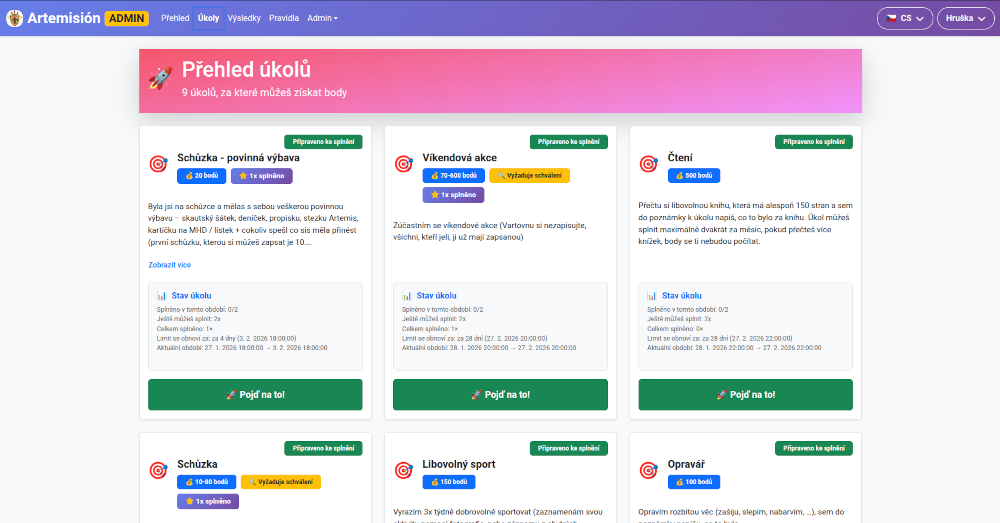Go to the Přehled nav item
This screenshot has width=1000, height=523.
click(x=175, y=18)
